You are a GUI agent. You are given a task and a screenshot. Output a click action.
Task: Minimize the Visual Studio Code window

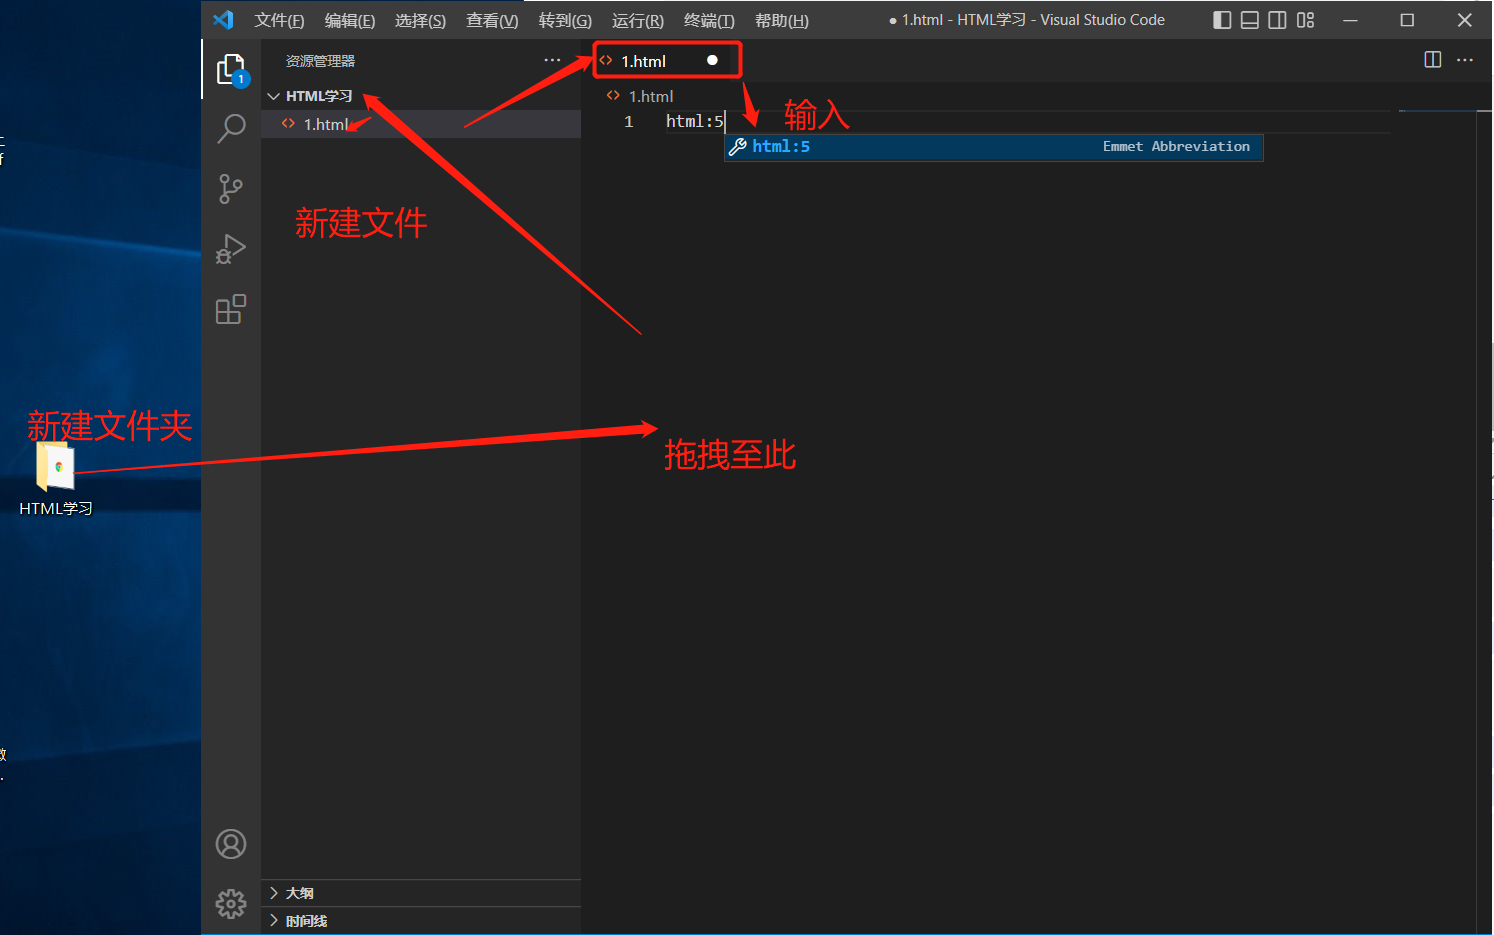1350,20
